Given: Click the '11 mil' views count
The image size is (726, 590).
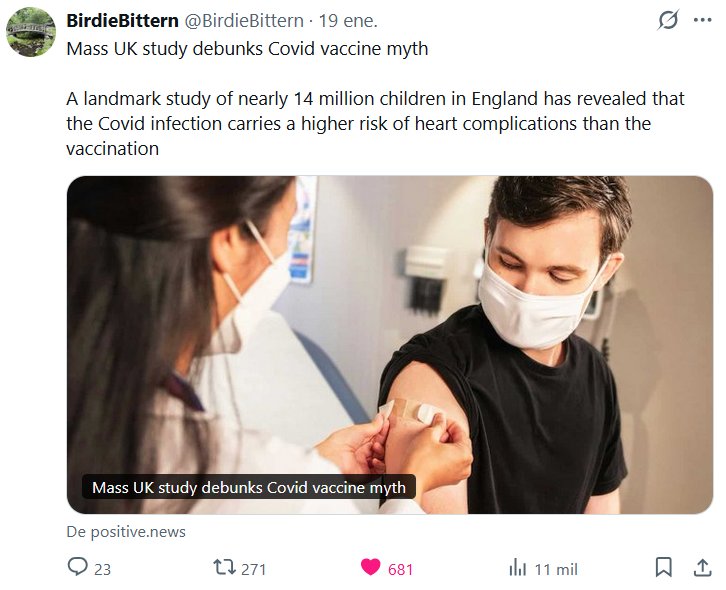Looking at the screenshot, I should [555, 569].
